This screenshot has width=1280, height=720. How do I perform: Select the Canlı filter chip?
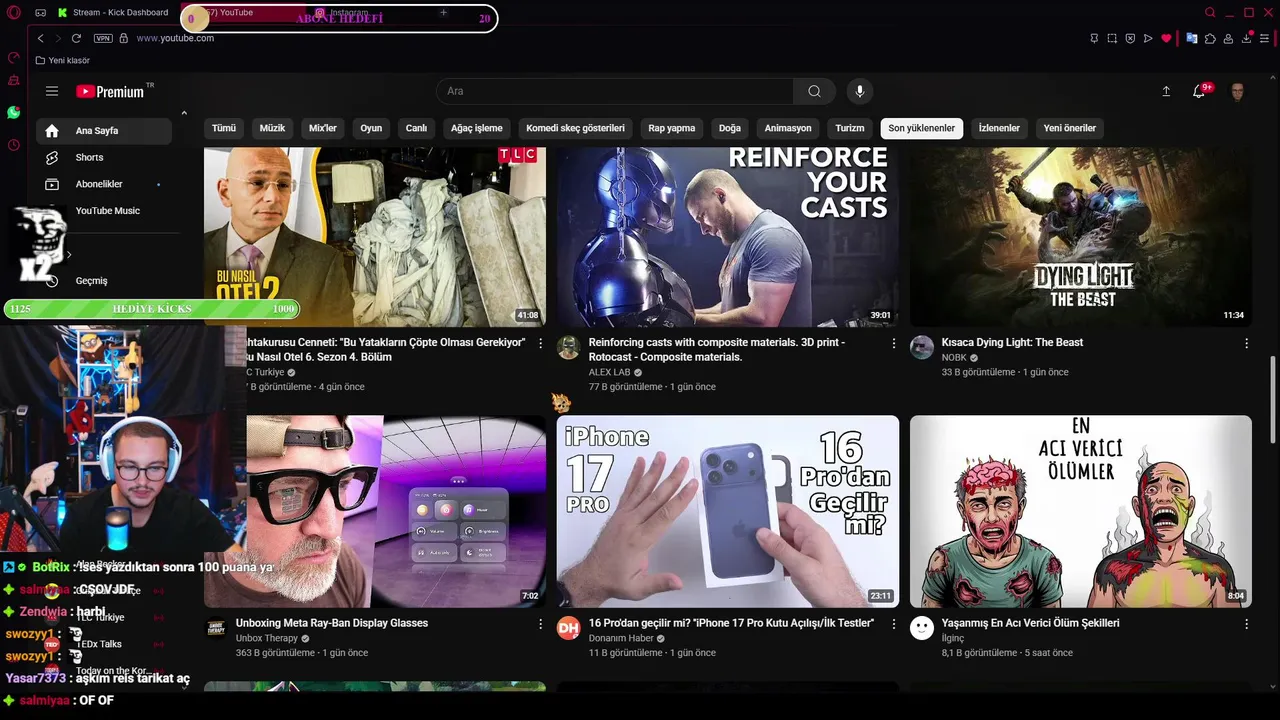tap(416, 128)
